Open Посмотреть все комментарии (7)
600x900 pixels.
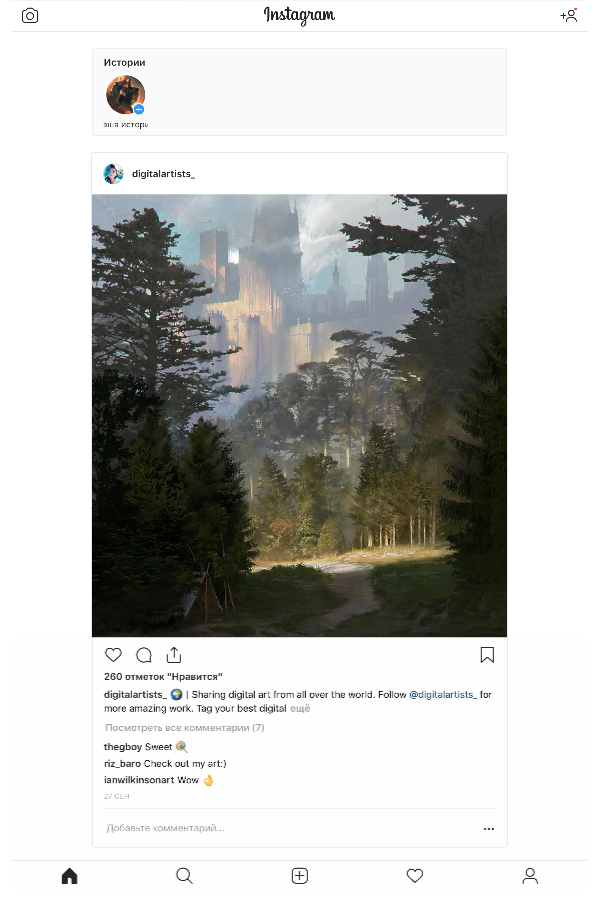pos(184,727)
